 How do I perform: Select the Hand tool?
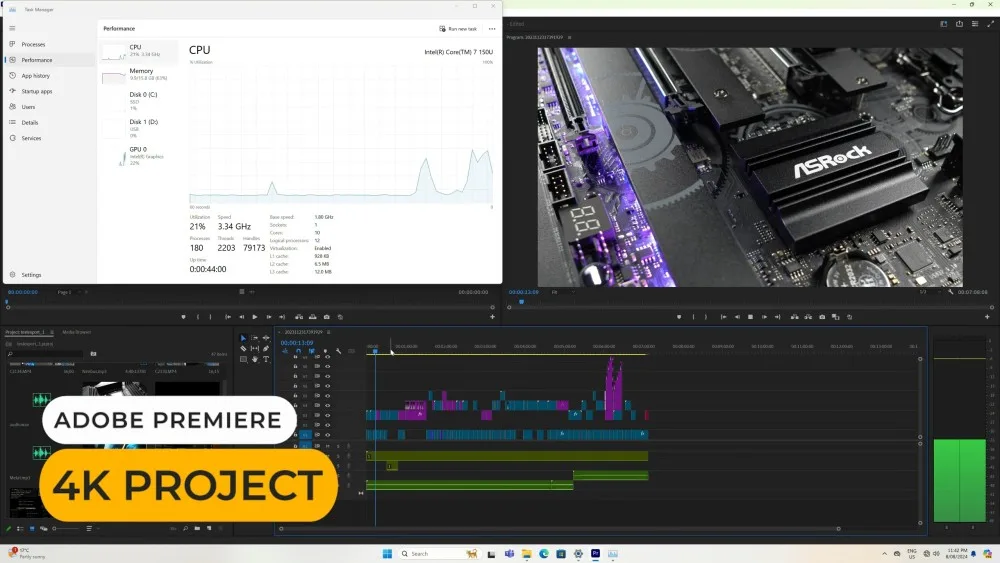pos(254,359)
